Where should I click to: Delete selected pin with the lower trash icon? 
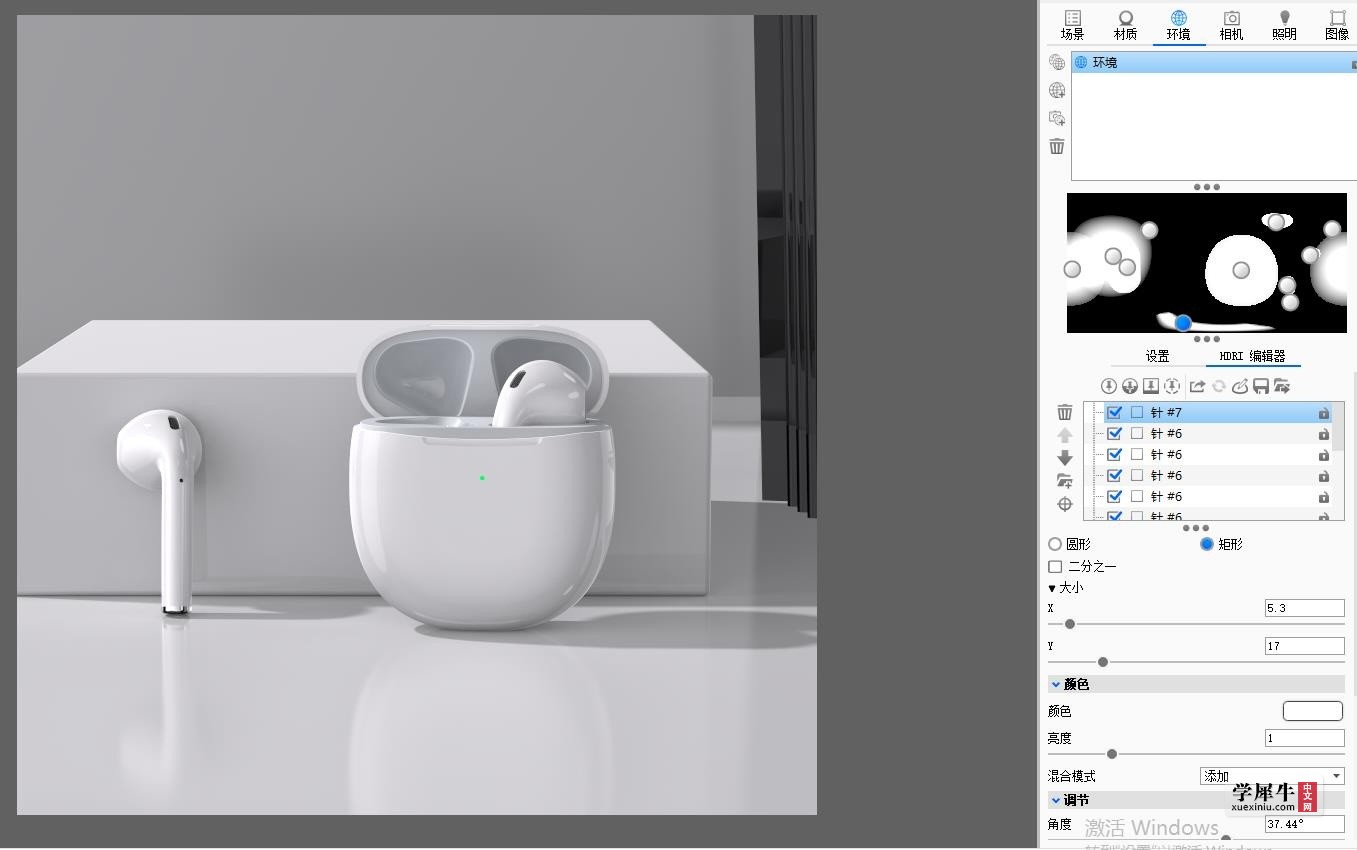click(x=1065, y=412)
